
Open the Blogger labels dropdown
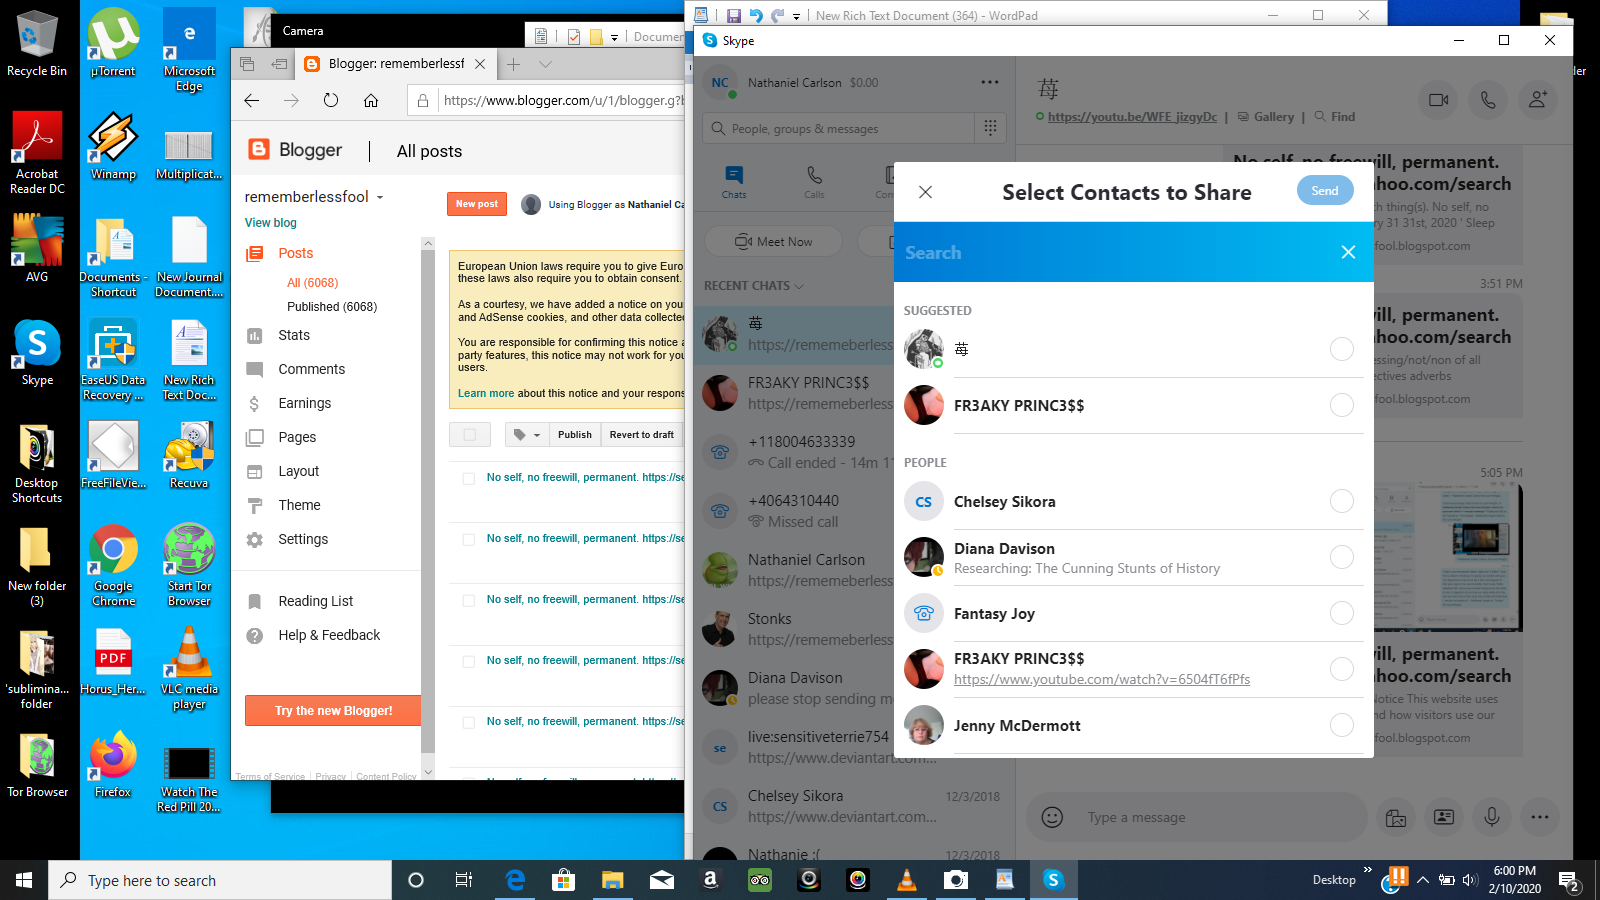point(527,434)
